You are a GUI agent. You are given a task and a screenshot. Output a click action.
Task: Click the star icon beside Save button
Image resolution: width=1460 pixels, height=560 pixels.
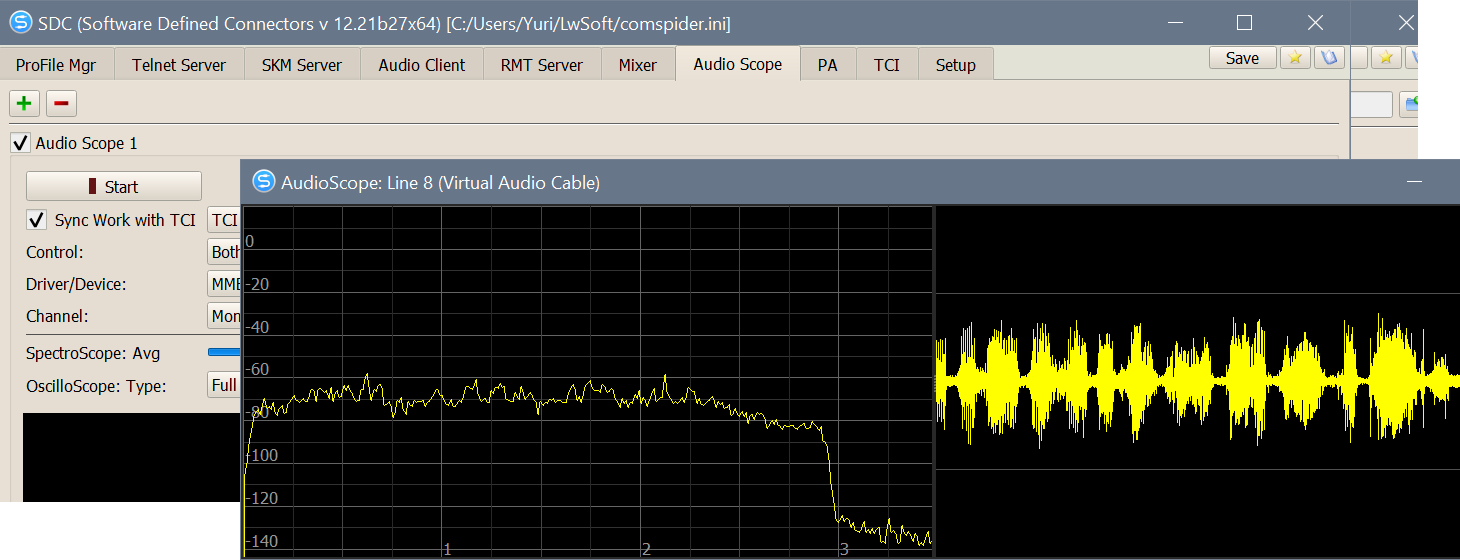click(x=1295, y=58)
